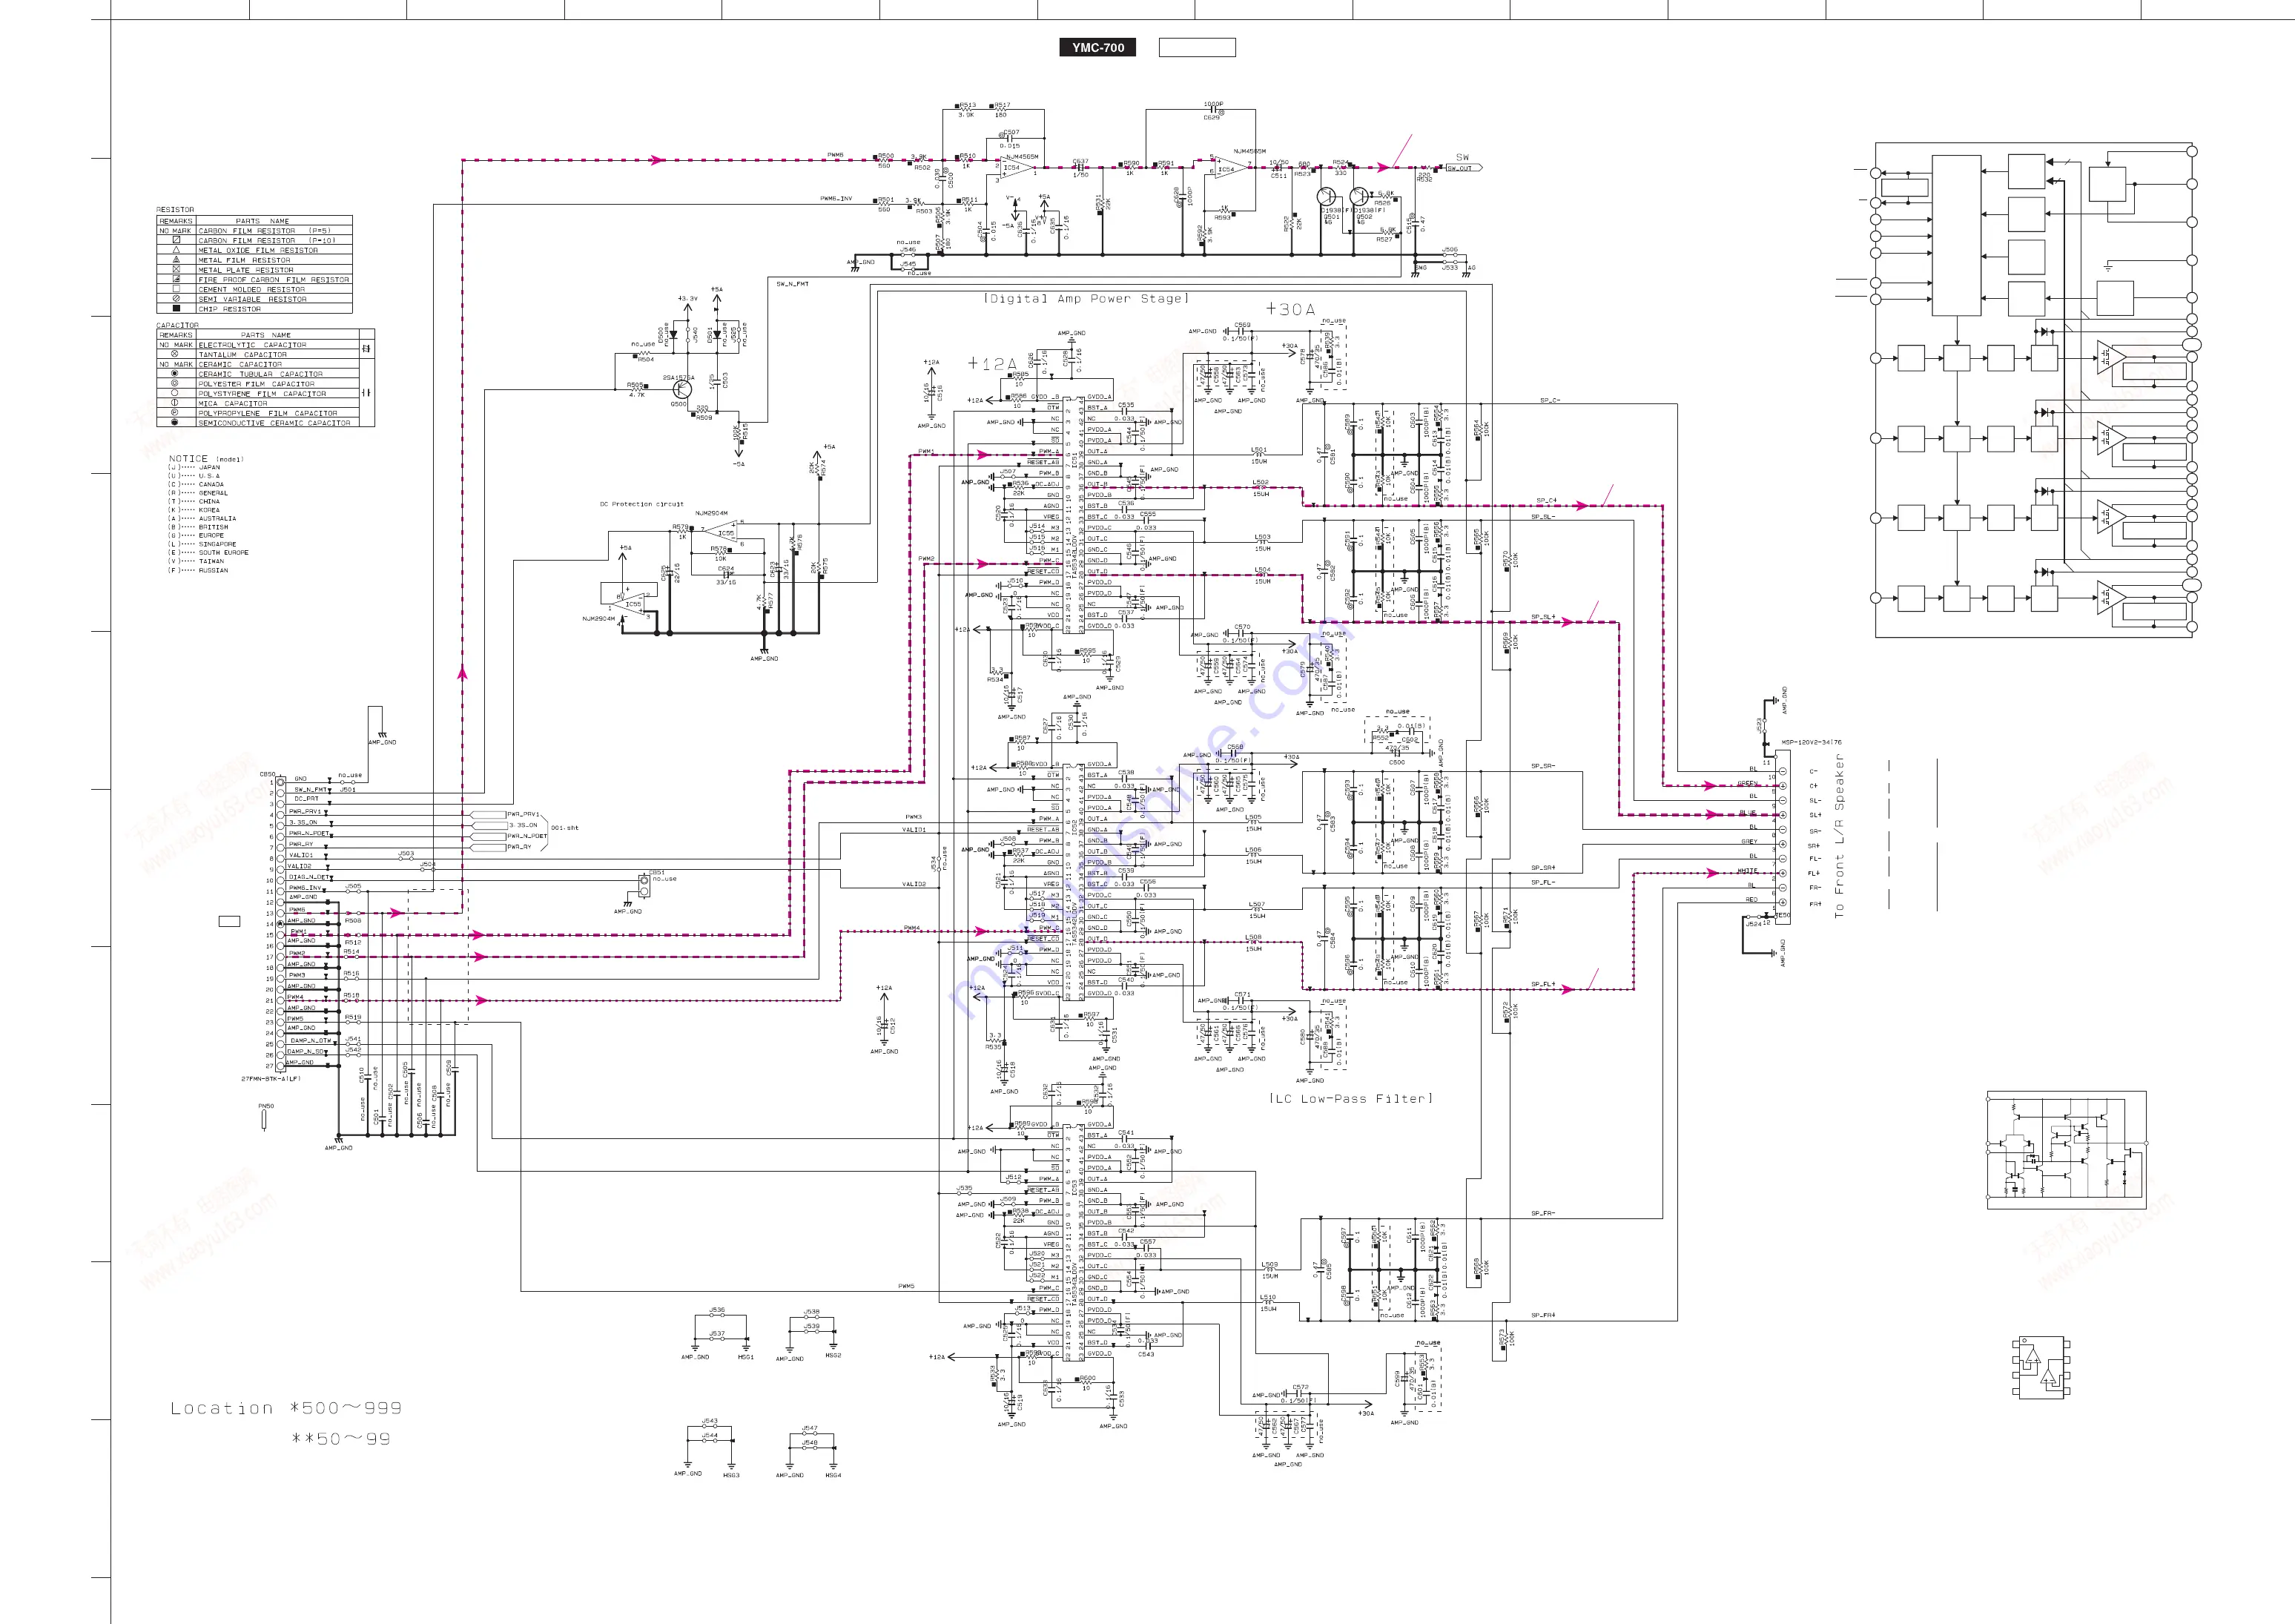The image size is (2295, 1624).
Task: Click the "(E) SOUTH EUROPE" model entry
Action: click(208, 552)
